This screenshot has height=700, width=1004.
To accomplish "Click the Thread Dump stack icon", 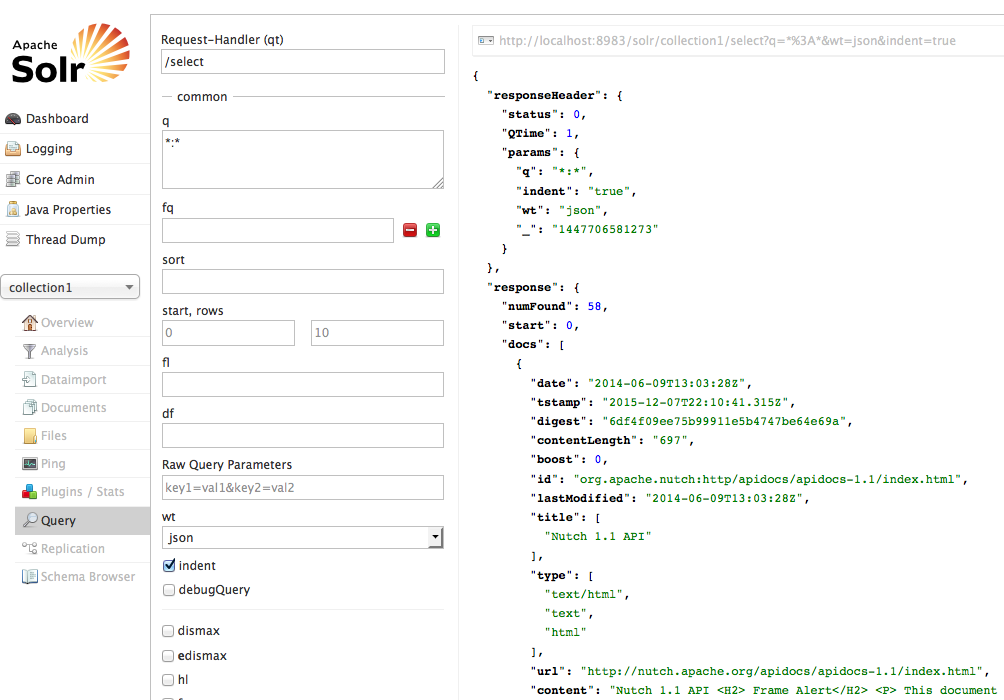I will pyautogui.click(x=13, y=240).
